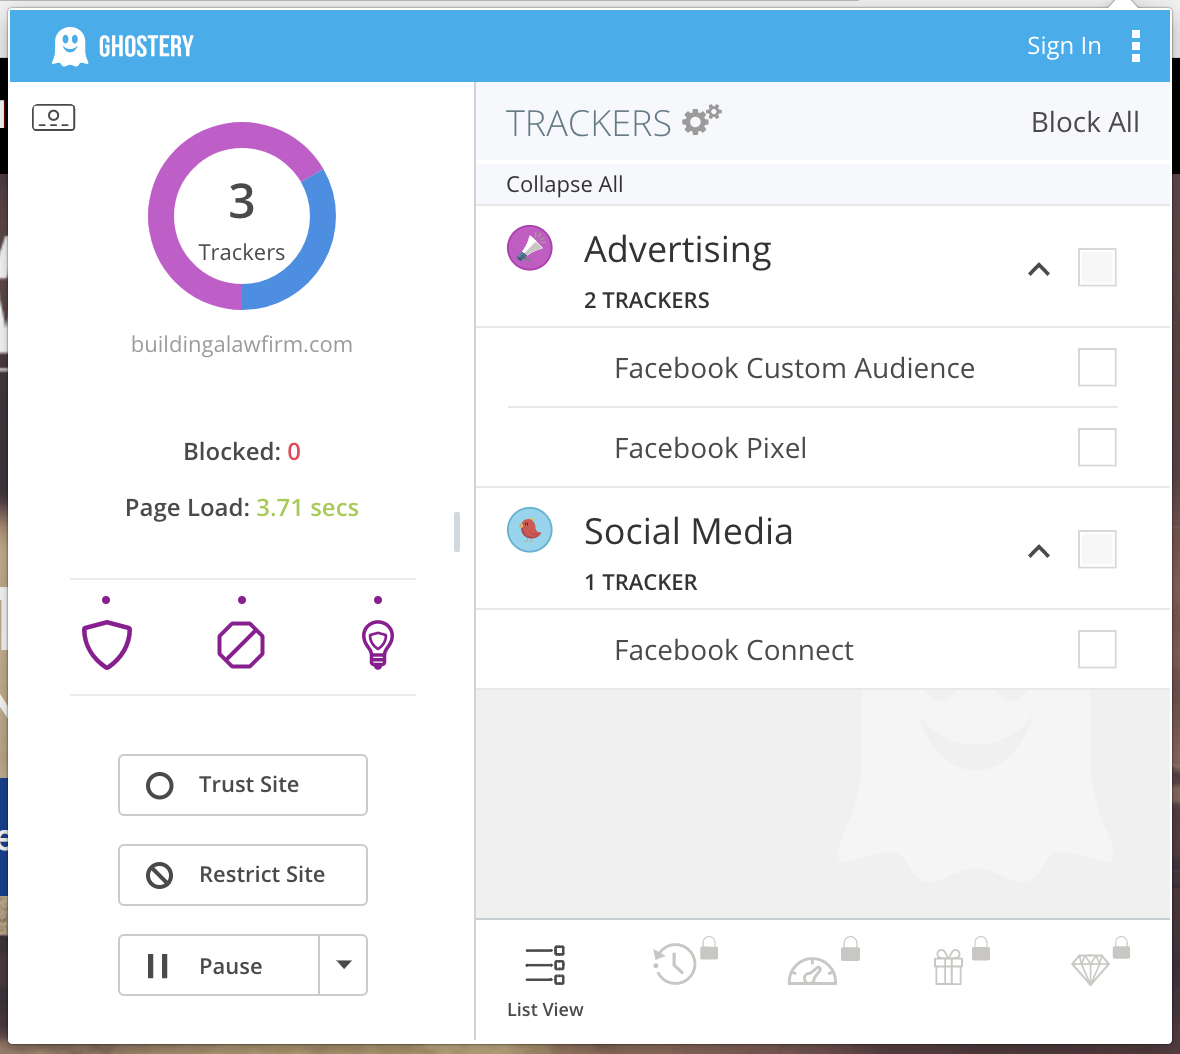The width and height of the screenshot is (1180, 1054).
Task: Click the Facebook Custom Audience name
Action: click(795, 368)
